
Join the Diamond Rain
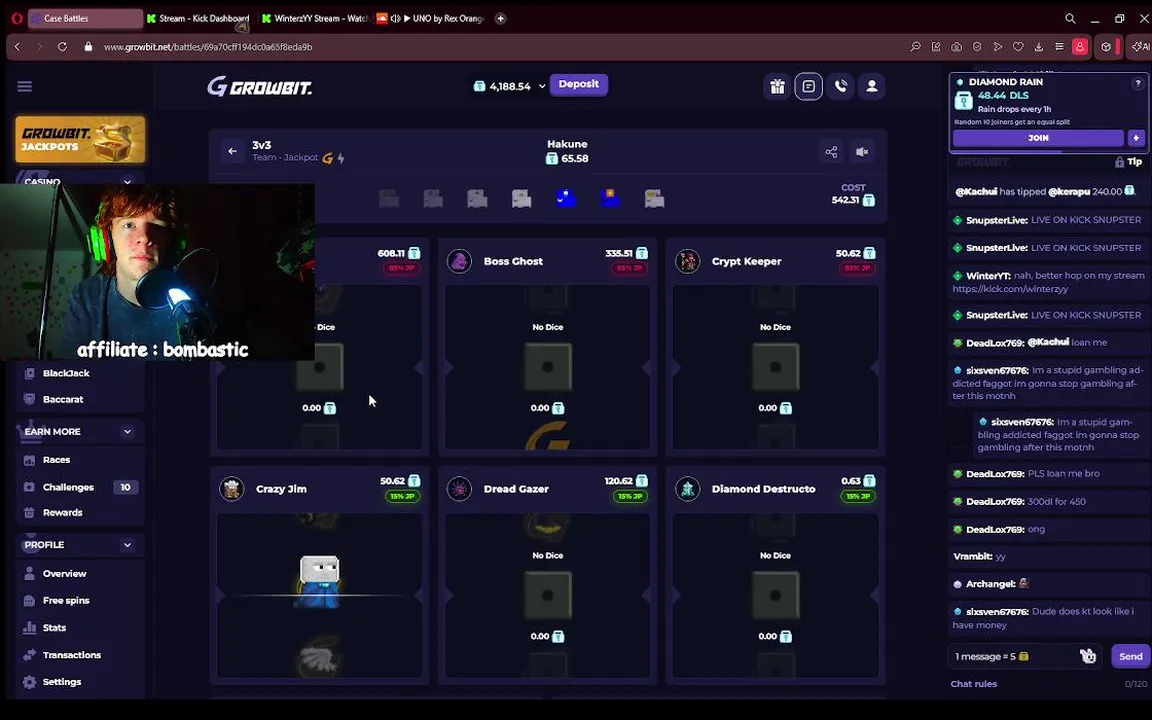pos(1038,138)
